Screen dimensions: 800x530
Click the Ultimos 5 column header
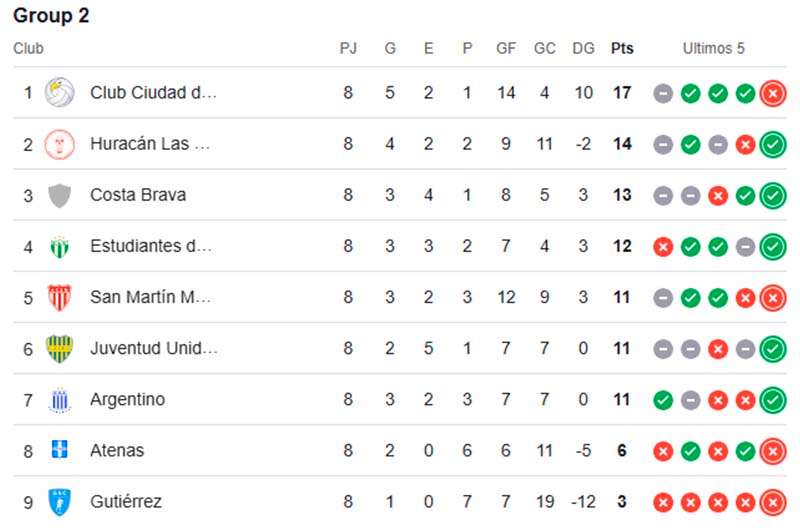pyautogui.click(x=713, y=48)
